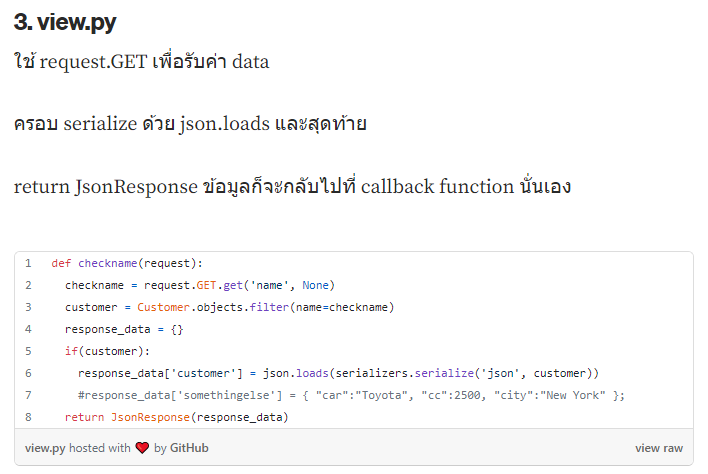
Task: Click the view raw link
Action: (659, 448)
